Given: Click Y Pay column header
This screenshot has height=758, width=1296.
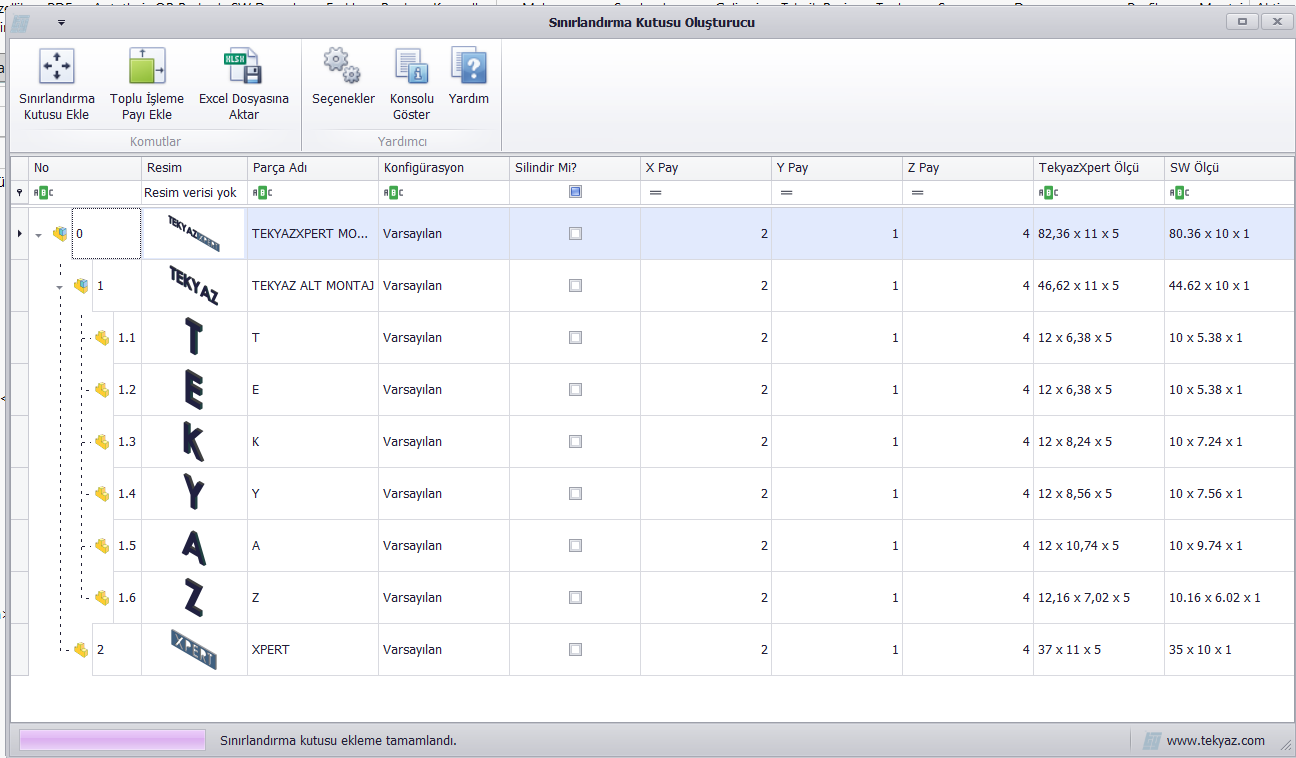Looking at the screenshot, I should (837, 168).
